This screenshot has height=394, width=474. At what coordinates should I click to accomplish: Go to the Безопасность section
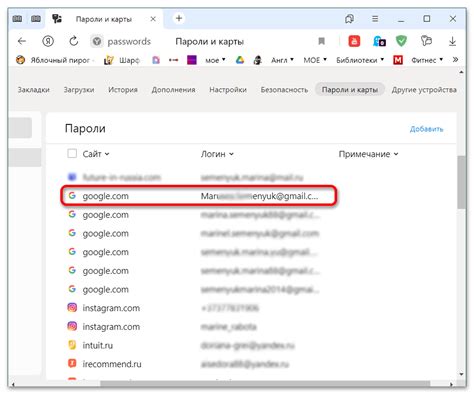point(284,90)
